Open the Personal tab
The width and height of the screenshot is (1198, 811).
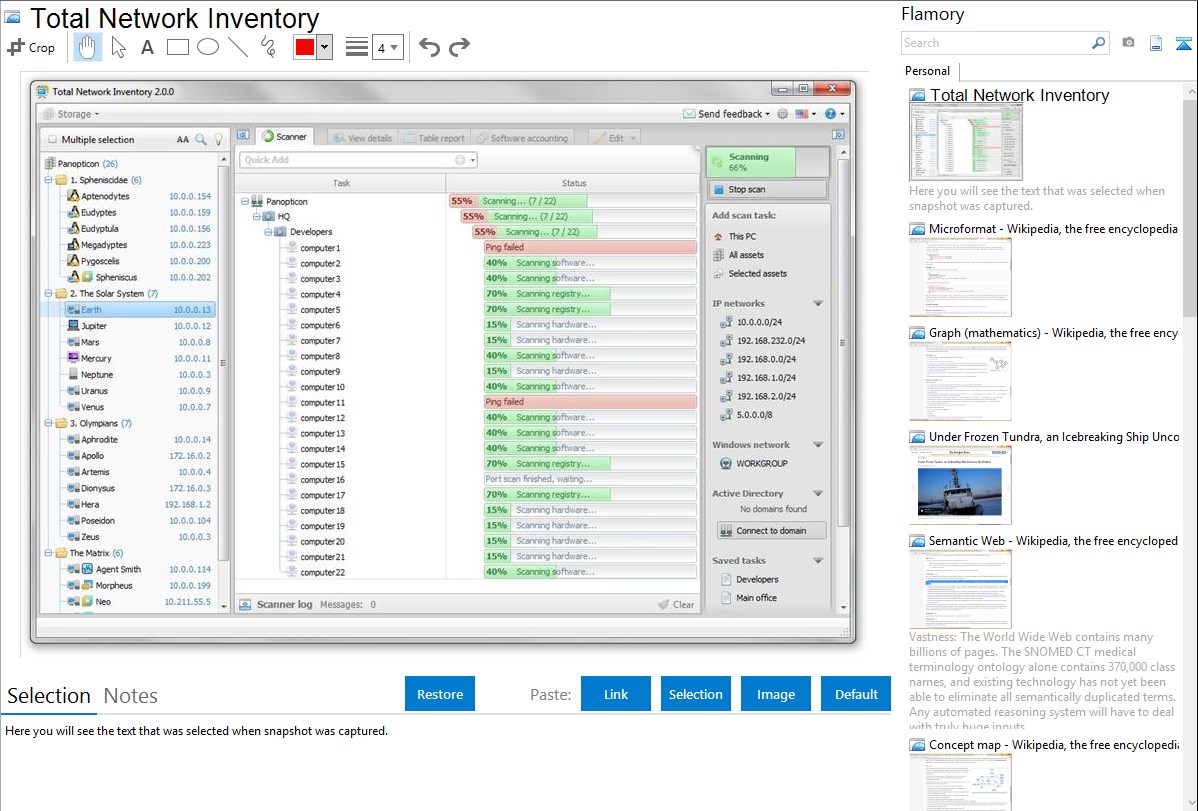(x=927, y=70)
